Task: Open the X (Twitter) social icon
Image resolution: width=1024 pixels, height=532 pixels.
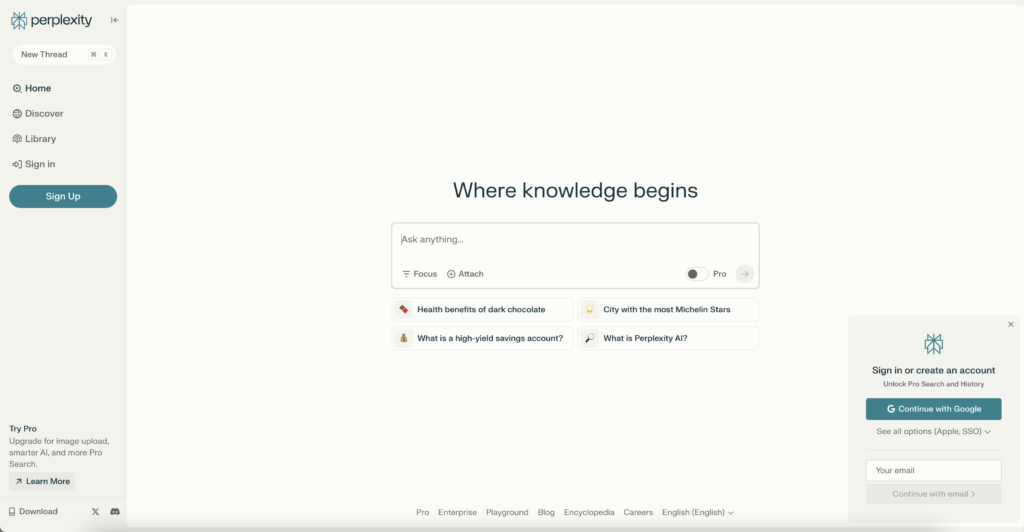Action: (95, 511)
